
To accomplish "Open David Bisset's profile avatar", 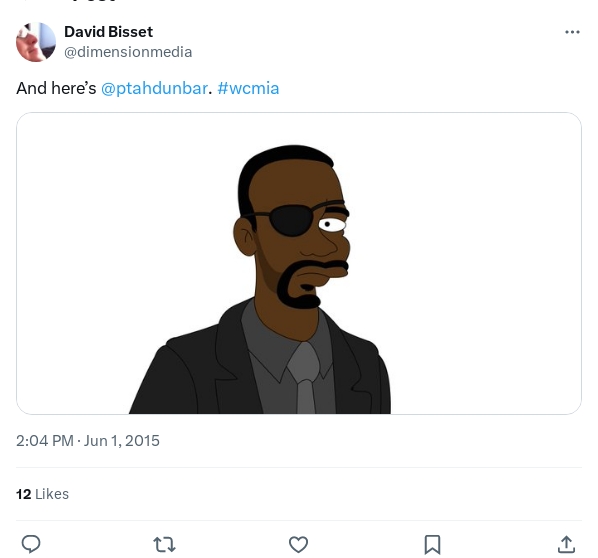I will (36, 42).
